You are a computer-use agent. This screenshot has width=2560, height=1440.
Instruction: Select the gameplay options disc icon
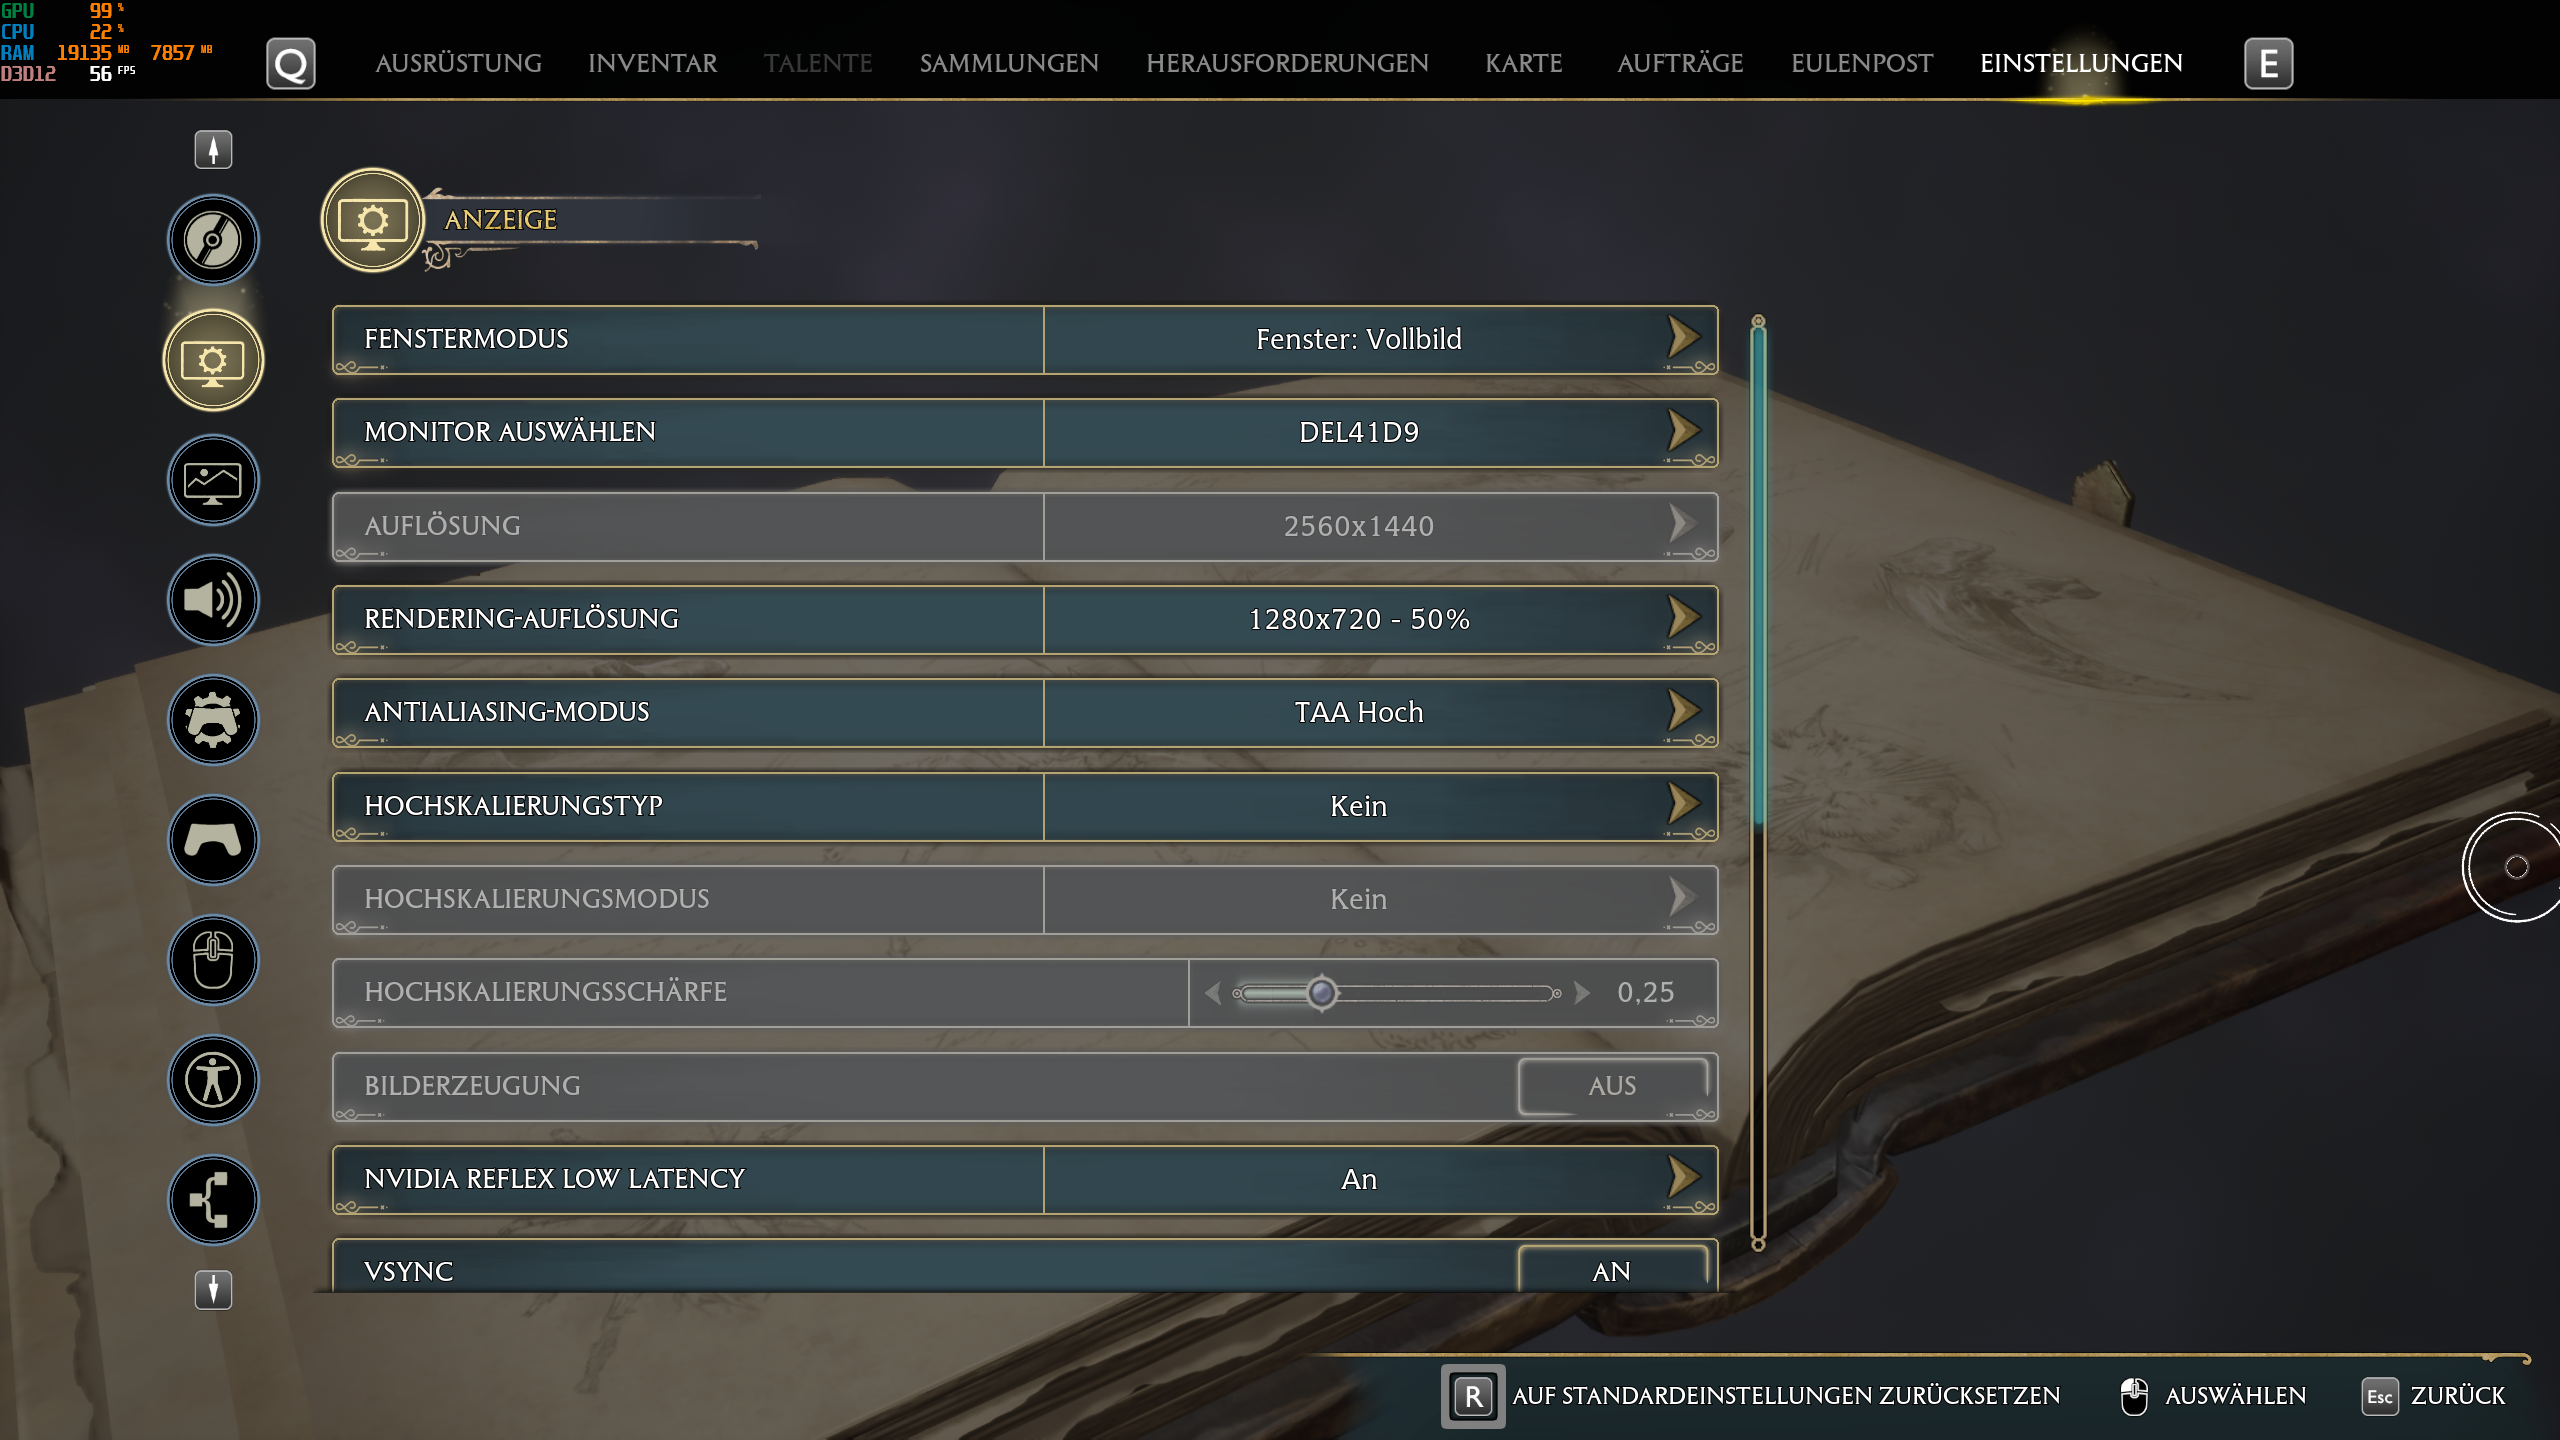click(x=213, y=240)
